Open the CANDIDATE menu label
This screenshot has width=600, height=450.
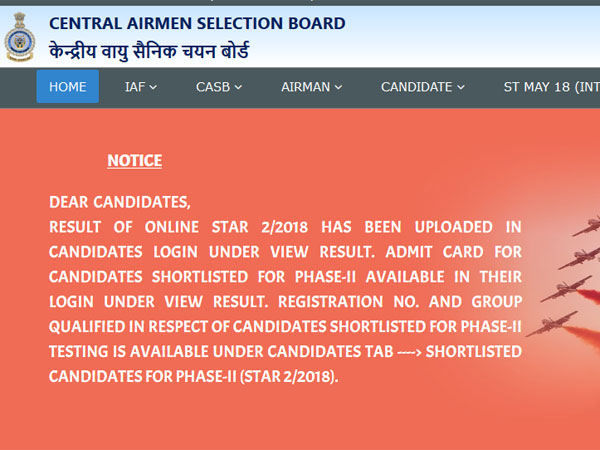(x=416, y=87)
